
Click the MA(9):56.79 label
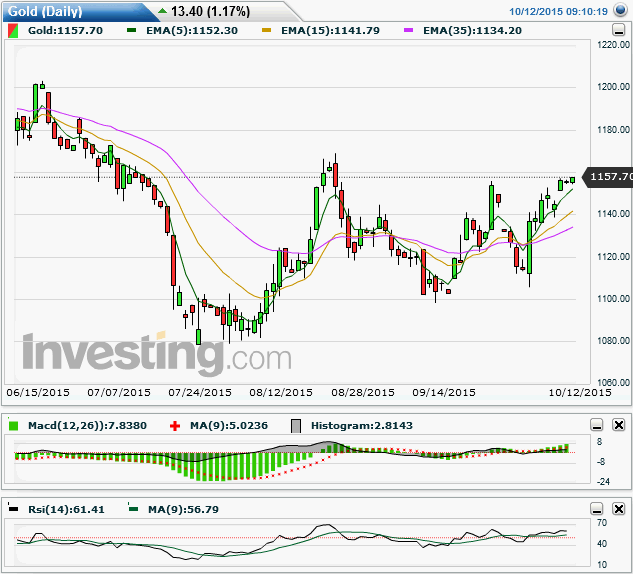[183, 509]
